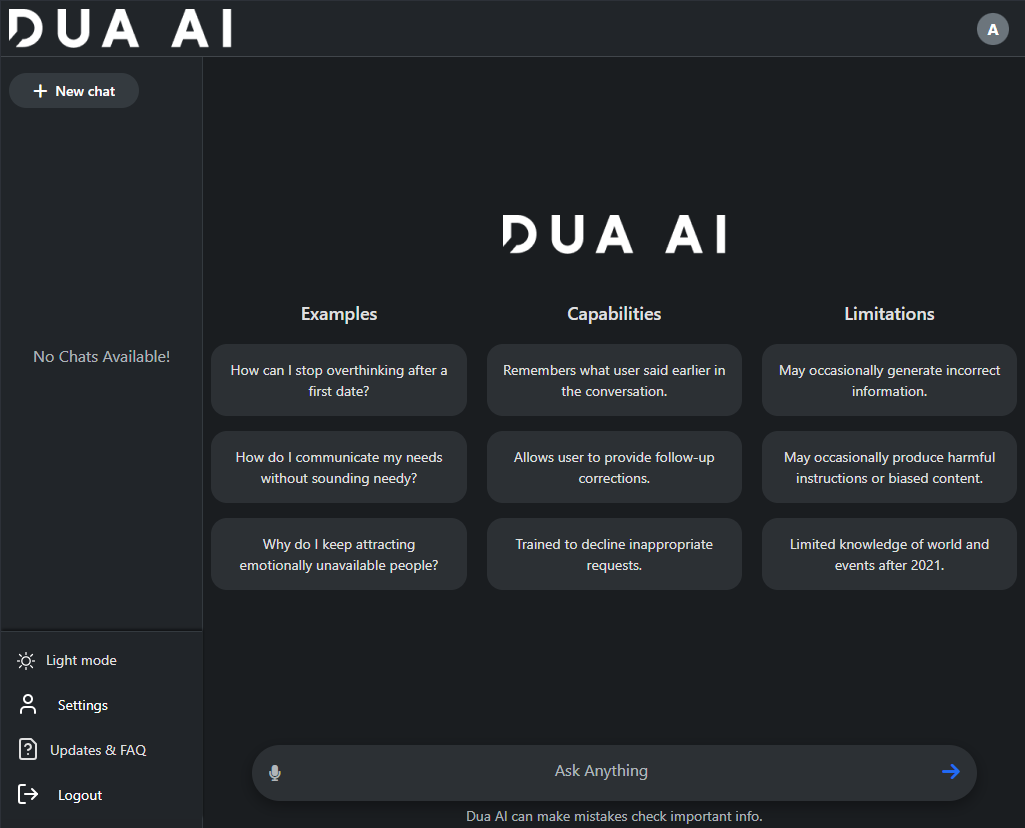Viewport: 1025px width, 828px height.
Task: Open Settings from the sidebar menu
Action: click(82, 706)
